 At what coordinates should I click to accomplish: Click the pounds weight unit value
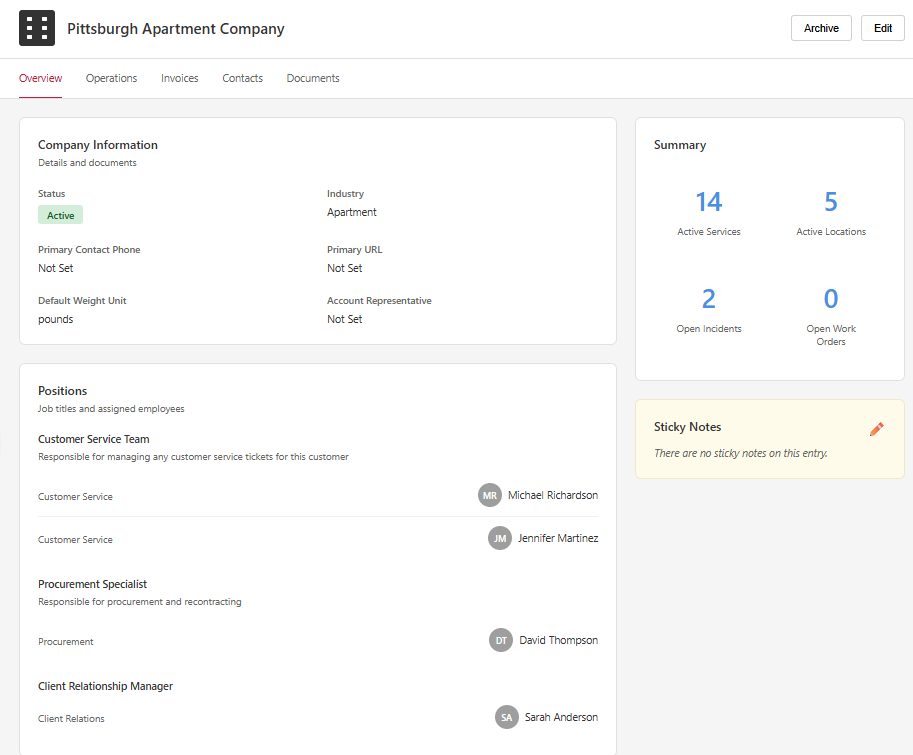[x=55, y=319]
